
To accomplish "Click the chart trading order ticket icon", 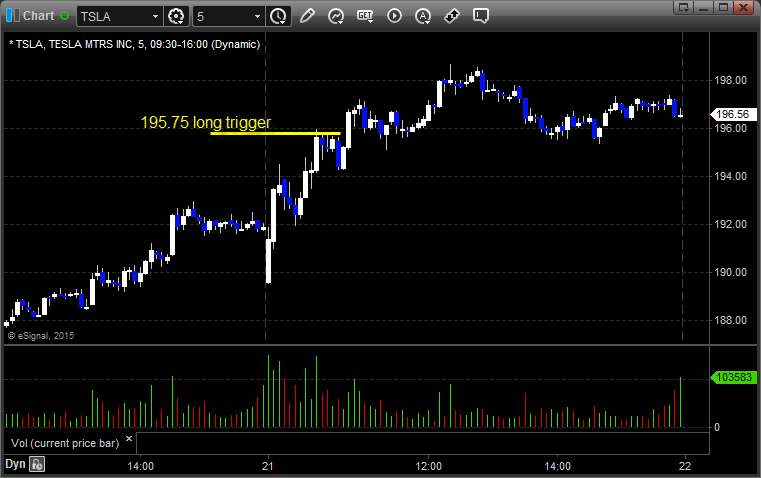I will [452, 16].
